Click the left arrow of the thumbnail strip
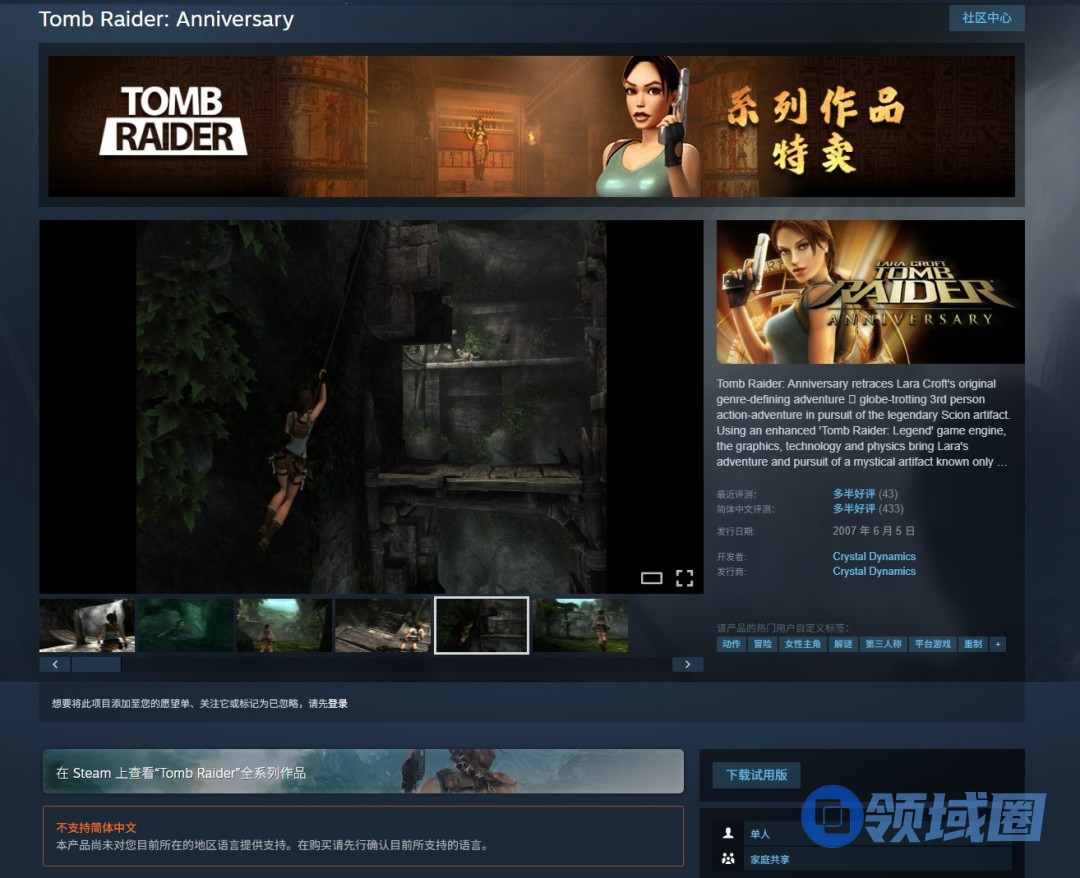1080x878 pixels. click(x=54, y=664)
